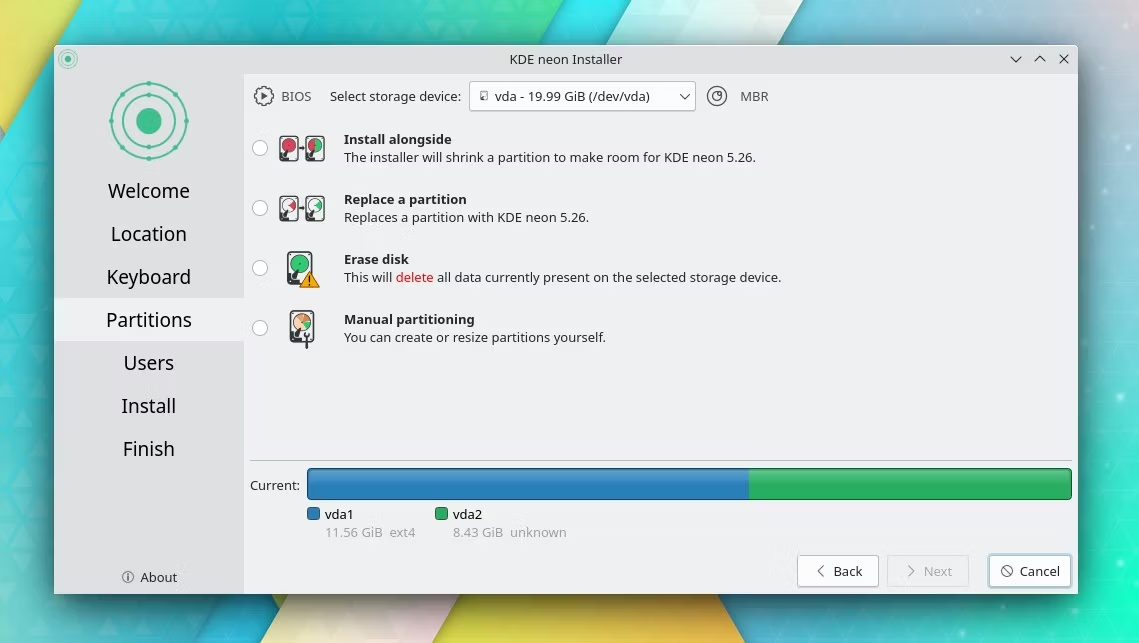Select the Install alongside radio button
This screenshot has width=1139, height=643.
click(260, 148)
